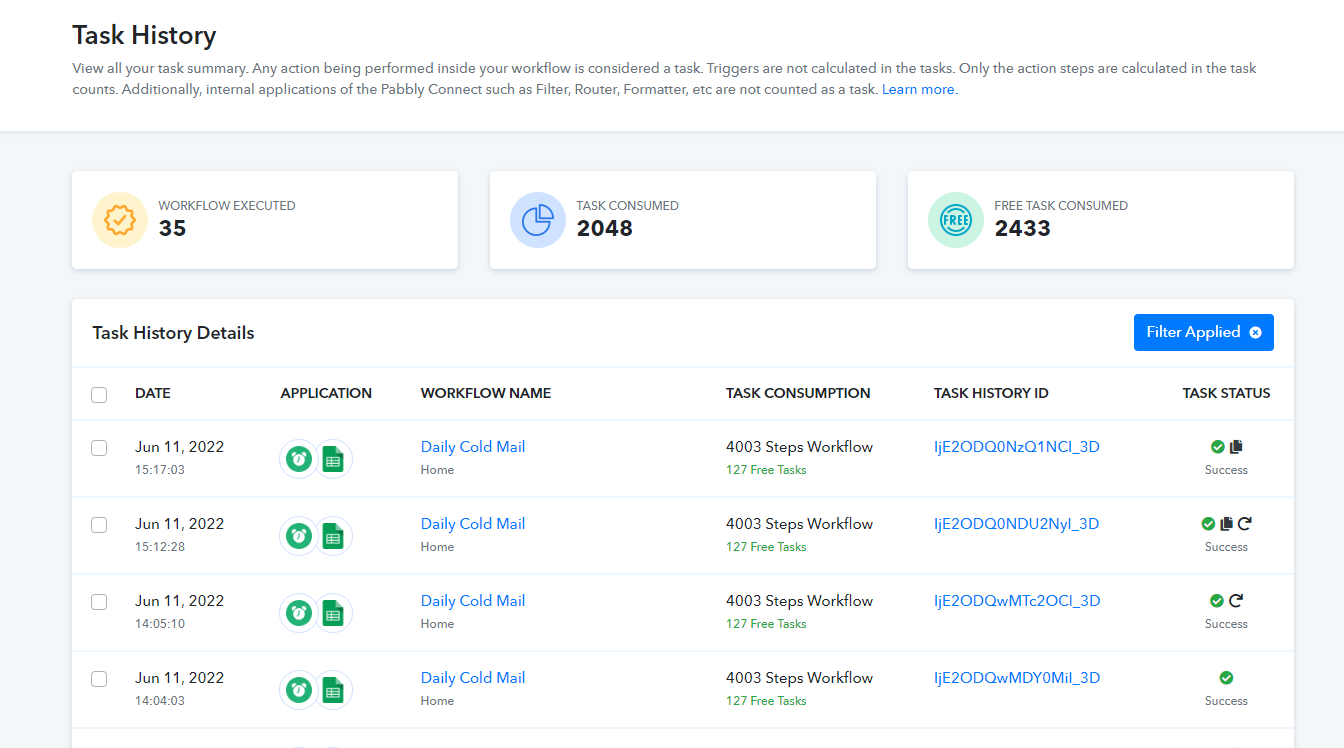This screenshot has height=748, width=1344.
Task: Open task history ID IjE2ODQwMTc2OCI_3D
Action: [x=1017, y=601]
